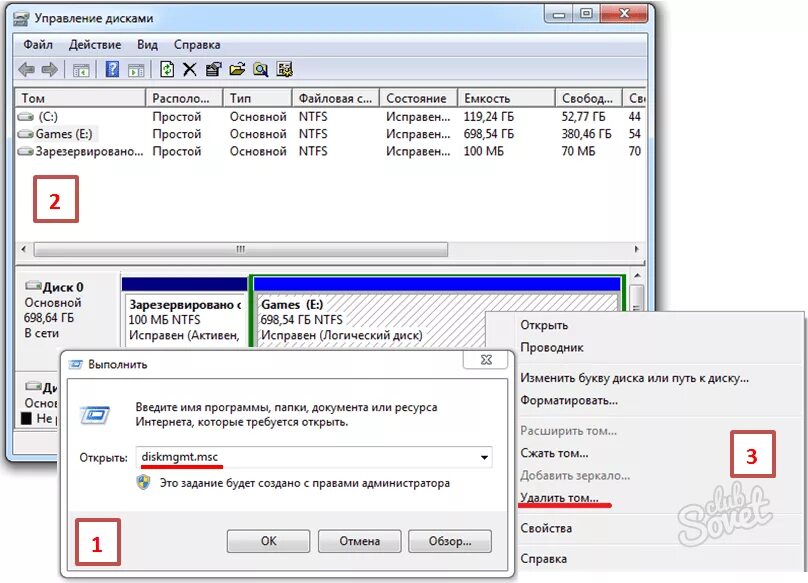Choose Удалить том... in the context menu
The image size is (808, 583).
coord(559,498)
